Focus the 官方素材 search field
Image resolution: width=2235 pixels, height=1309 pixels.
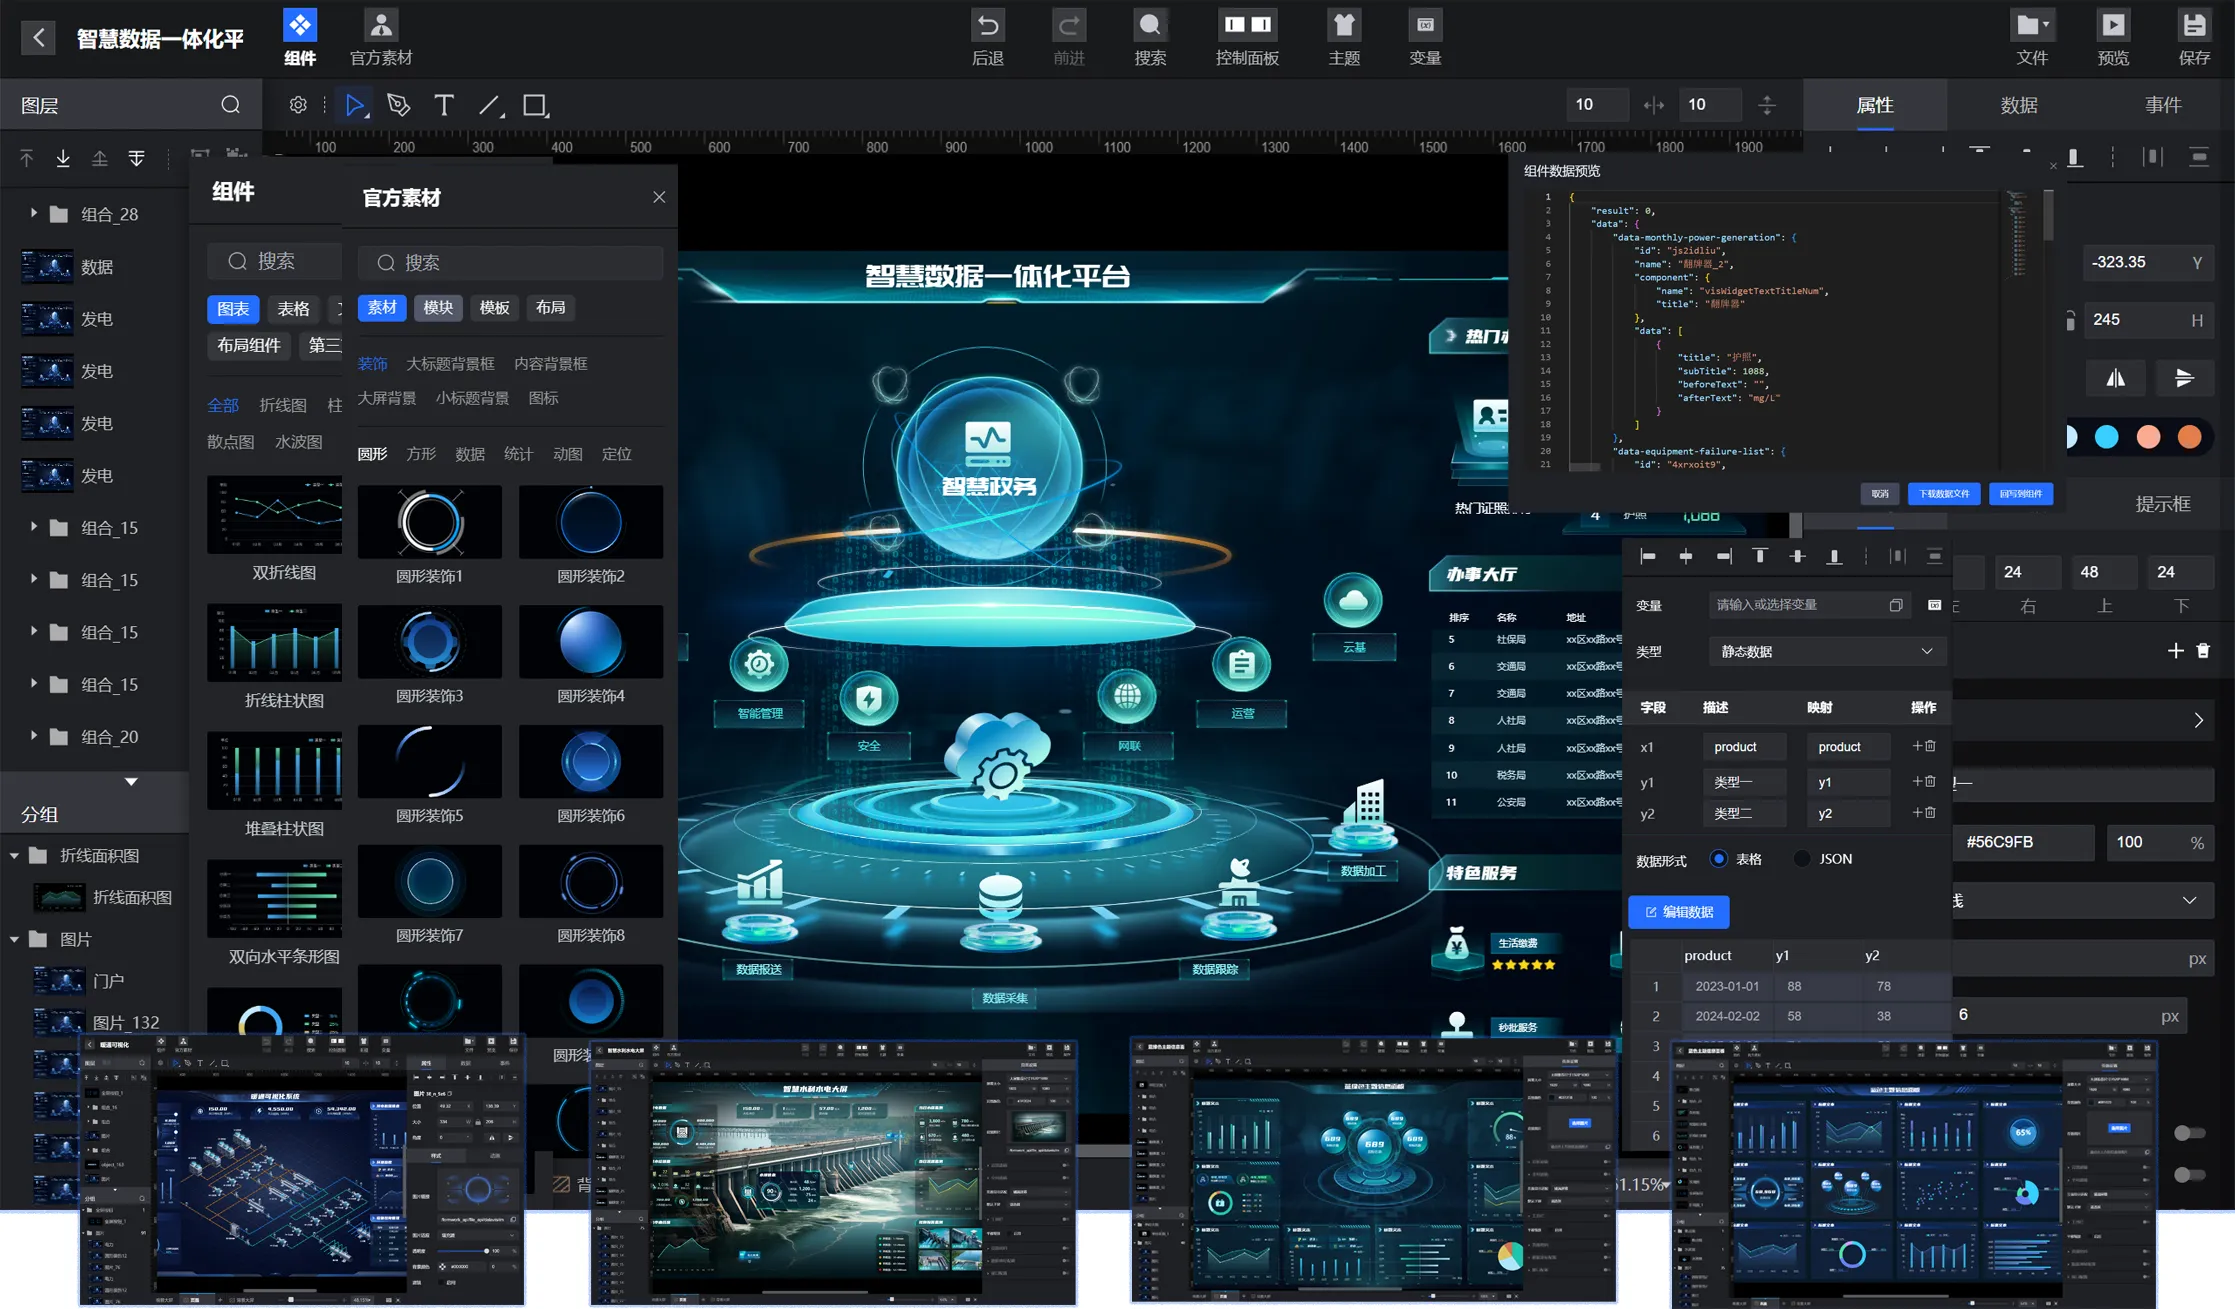[x=511, y=262]
